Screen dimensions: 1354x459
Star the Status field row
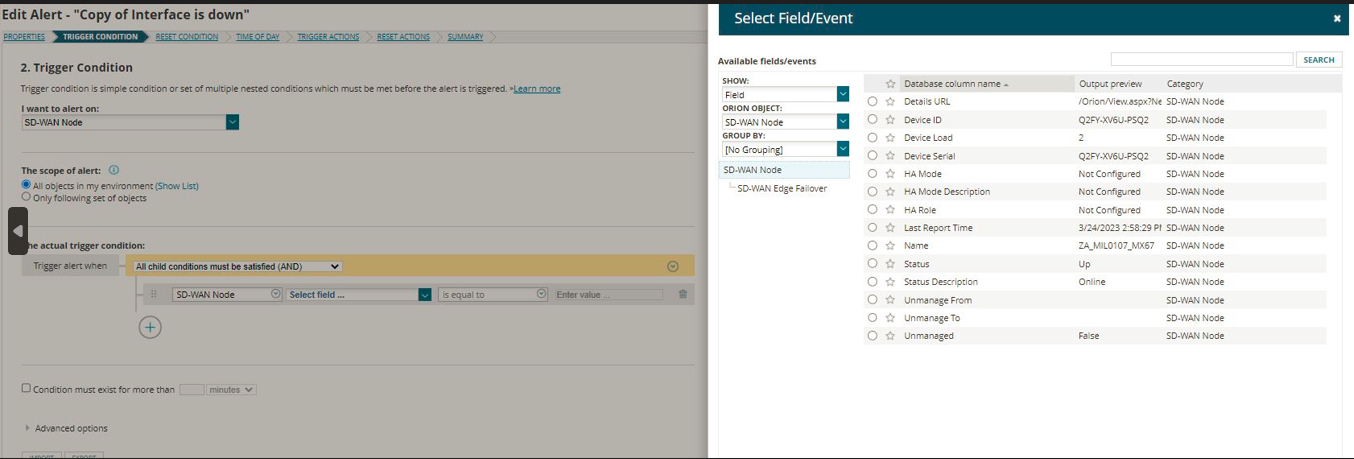(x=890, y=264)
